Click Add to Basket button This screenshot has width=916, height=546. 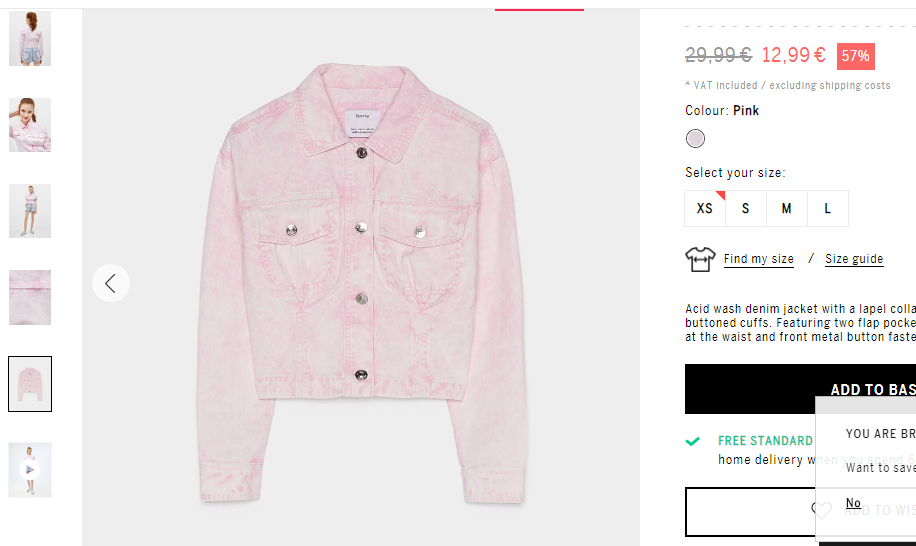[800, 389]
